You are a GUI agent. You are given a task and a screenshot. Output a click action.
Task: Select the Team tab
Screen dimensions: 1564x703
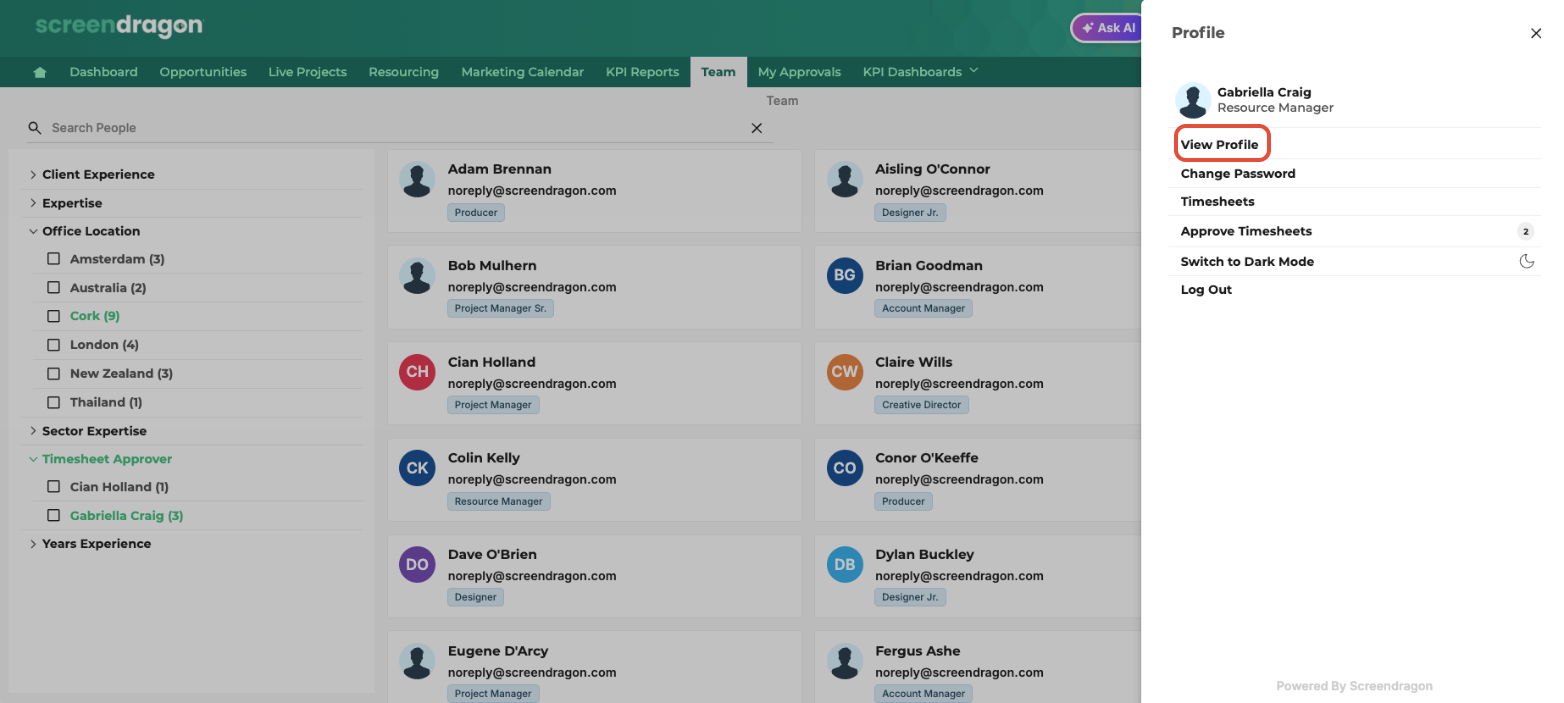coord(718,72)
